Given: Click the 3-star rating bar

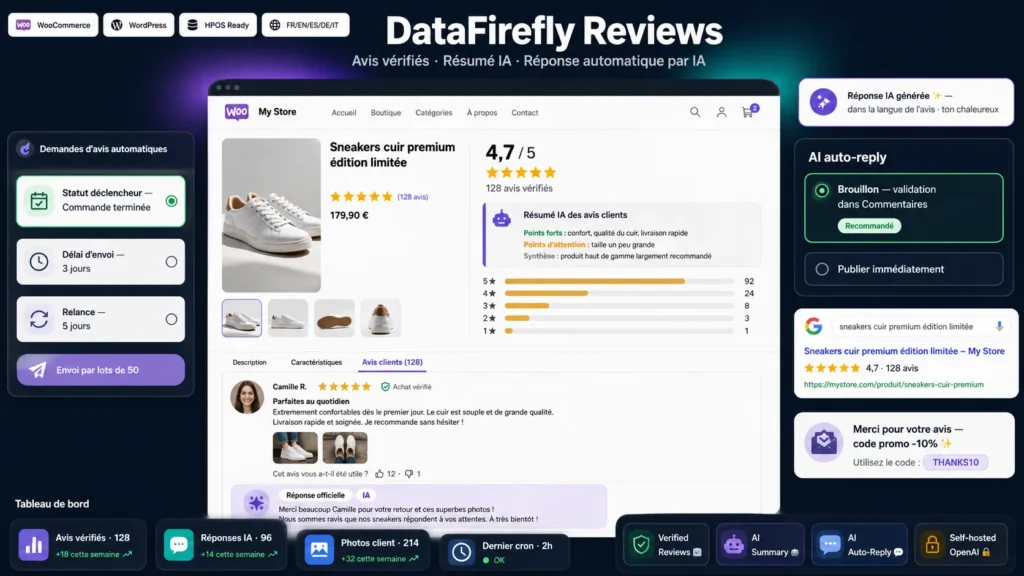Looking at the screenshot, I should click(619, 306).
